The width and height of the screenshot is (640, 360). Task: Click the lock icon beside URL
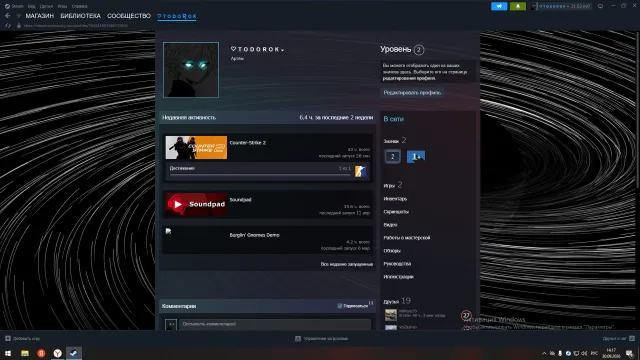[18, 25]
